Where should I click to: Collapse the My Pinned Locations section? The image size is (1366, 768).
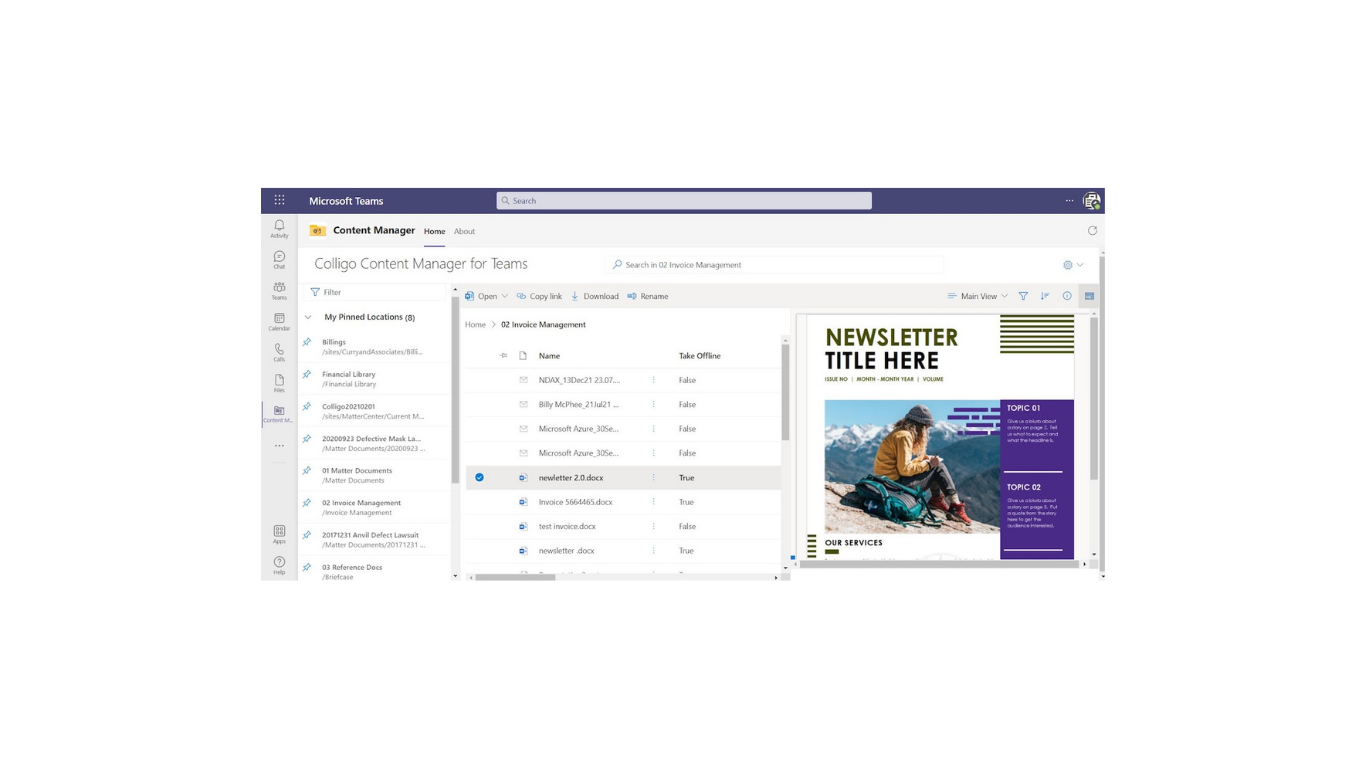pos(308,317)
